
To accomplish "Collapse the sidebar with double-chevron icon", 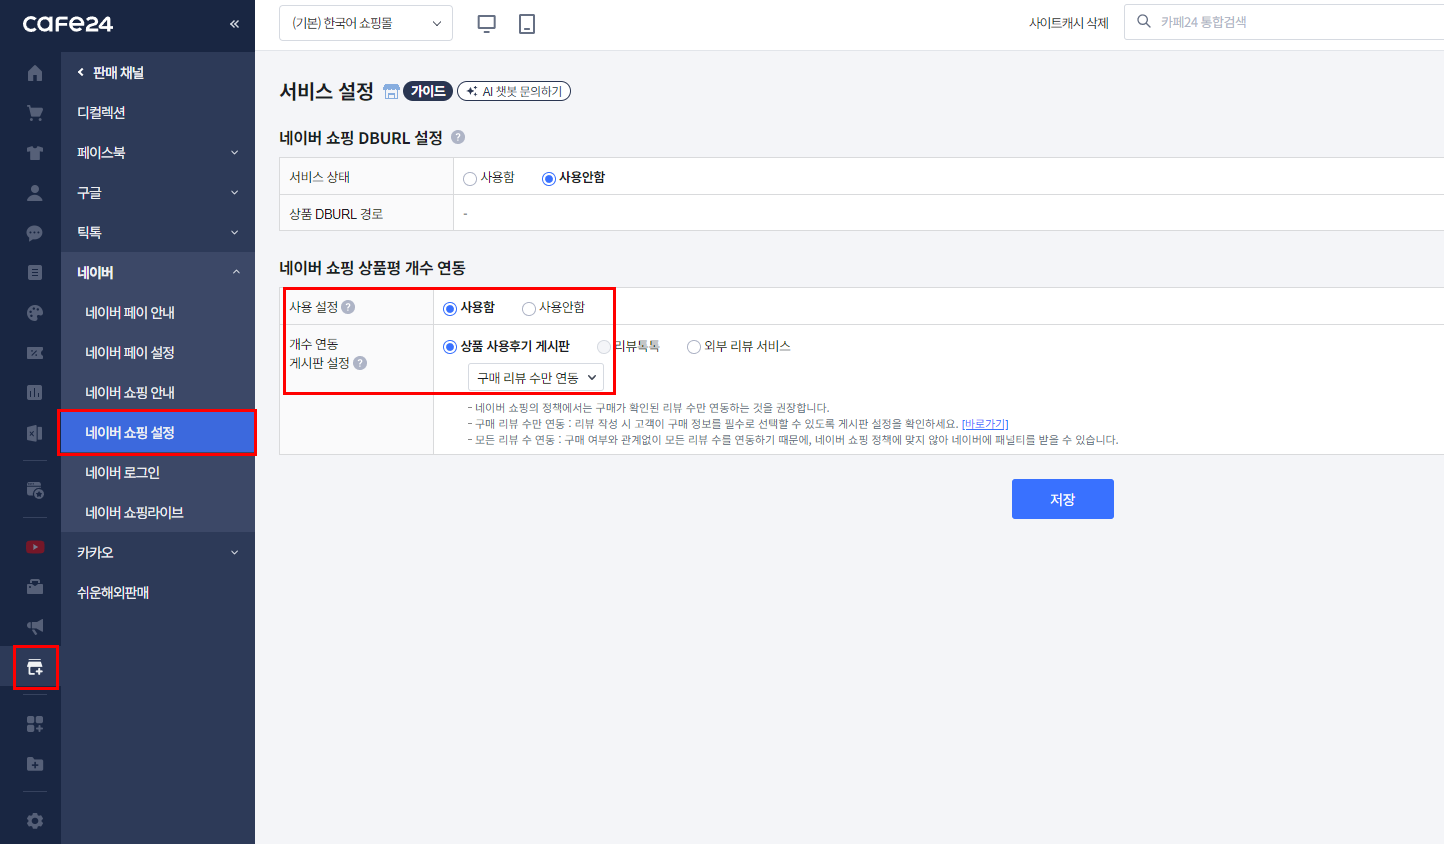I will pyautogui.click(x=234, y=24).
